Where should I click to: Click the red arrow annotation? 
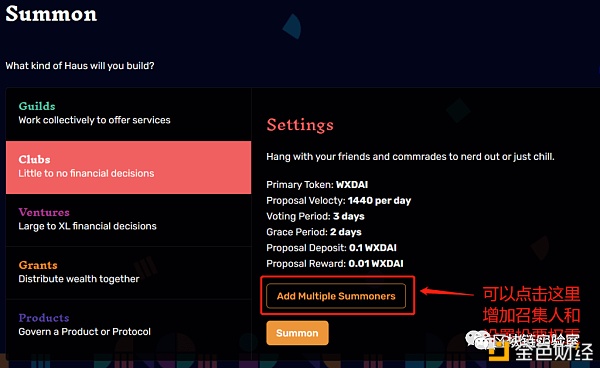coord(447,293)
